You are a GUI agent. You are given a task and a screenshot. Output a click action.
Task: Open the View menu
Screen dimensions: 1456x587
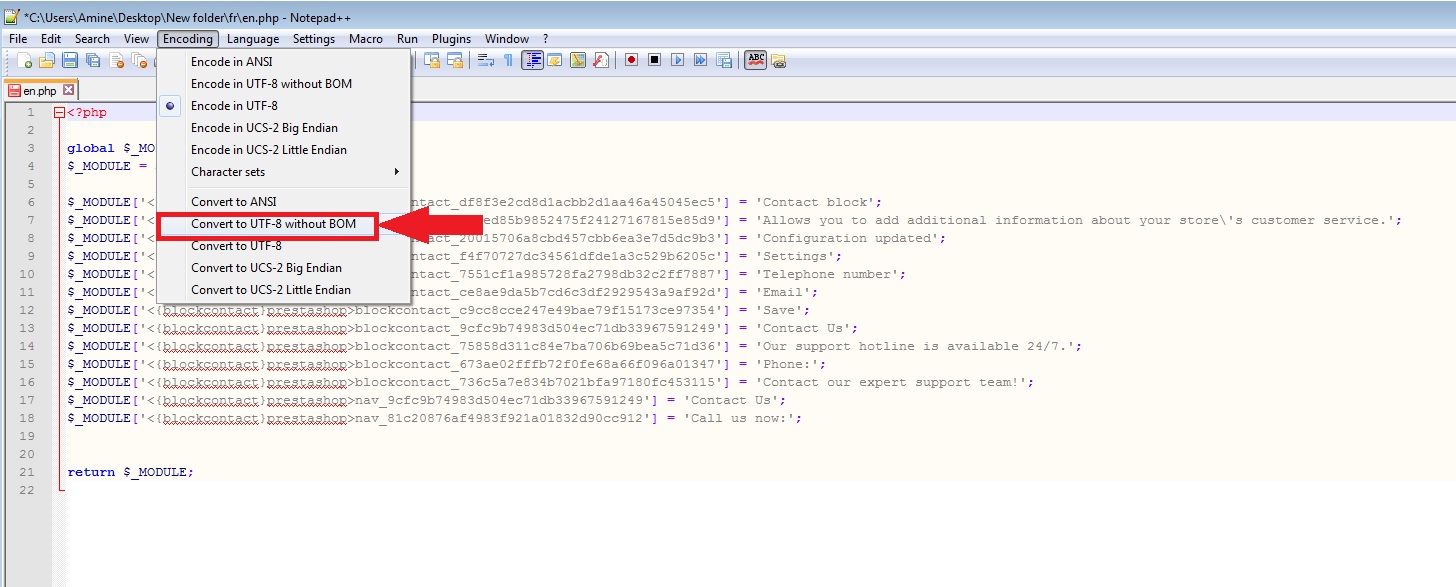click(136, 39)
